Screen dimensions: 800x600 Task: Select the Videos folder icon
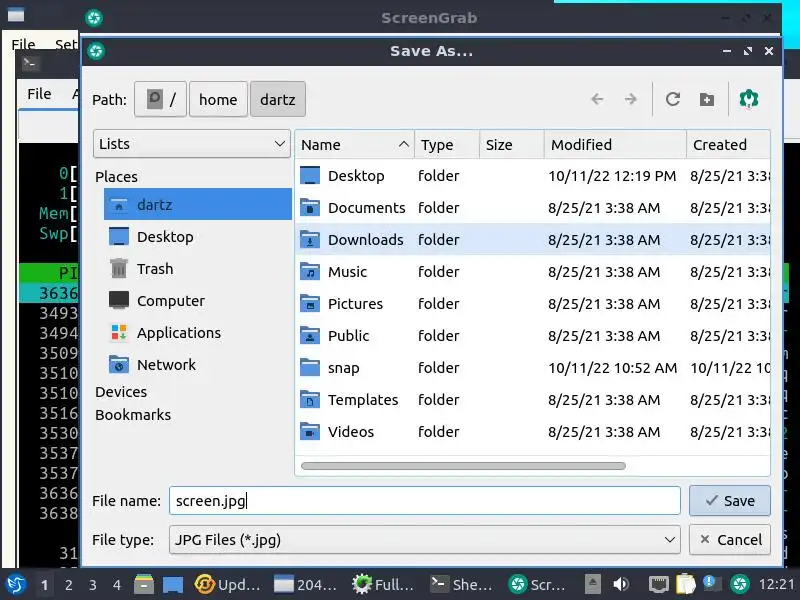coord(310,432)
